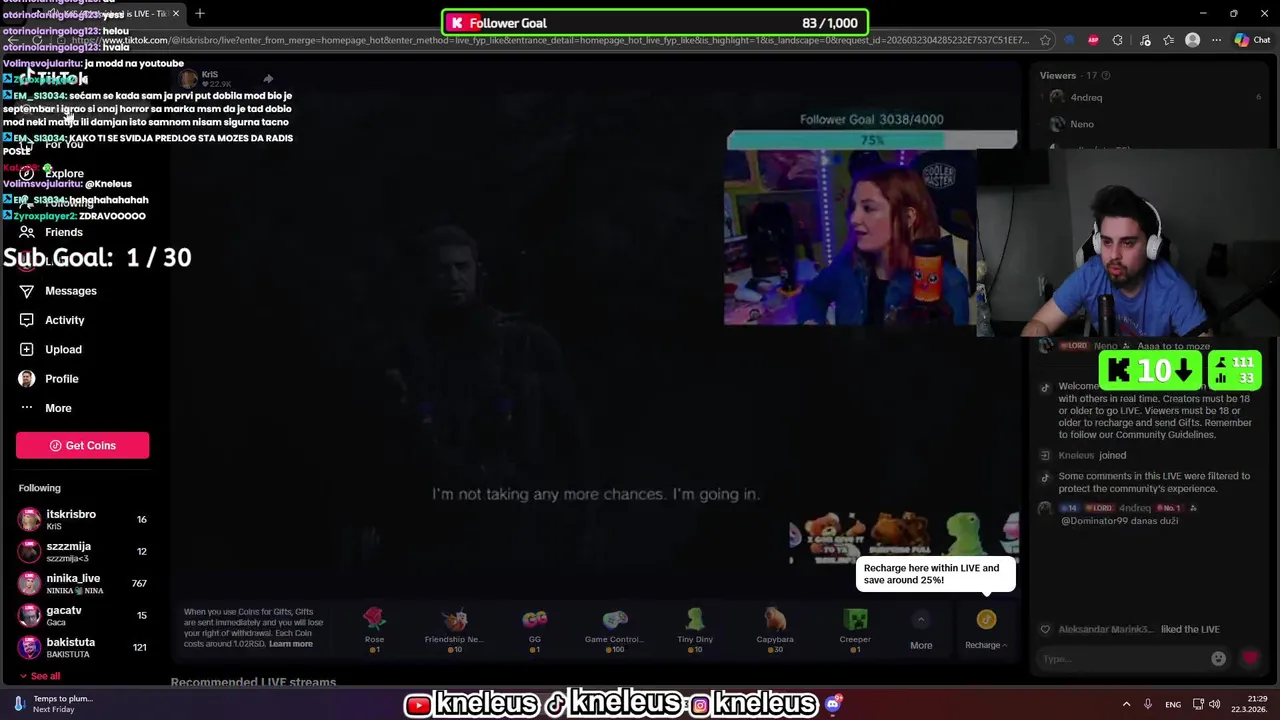Click the share arrow next to KriS

click(x=268, y=79)
